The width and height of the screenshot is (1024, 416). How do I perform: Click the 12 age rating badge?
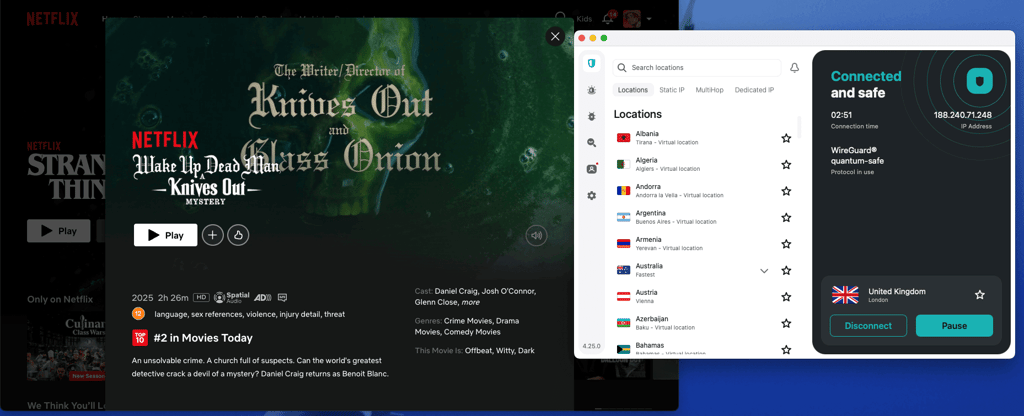[x=138, y=313]
